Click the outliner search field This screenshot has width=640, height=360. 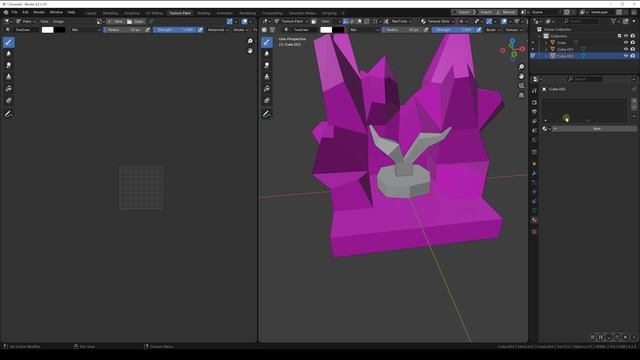tap(581, 21)
